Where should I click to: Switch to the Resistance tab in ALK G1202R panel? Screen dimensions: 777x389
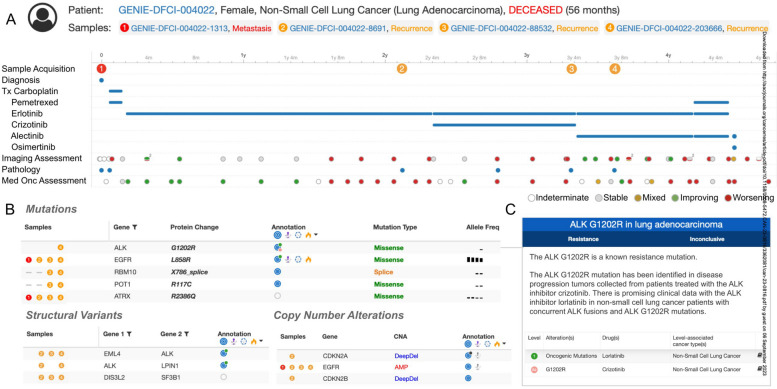[584, 239]
